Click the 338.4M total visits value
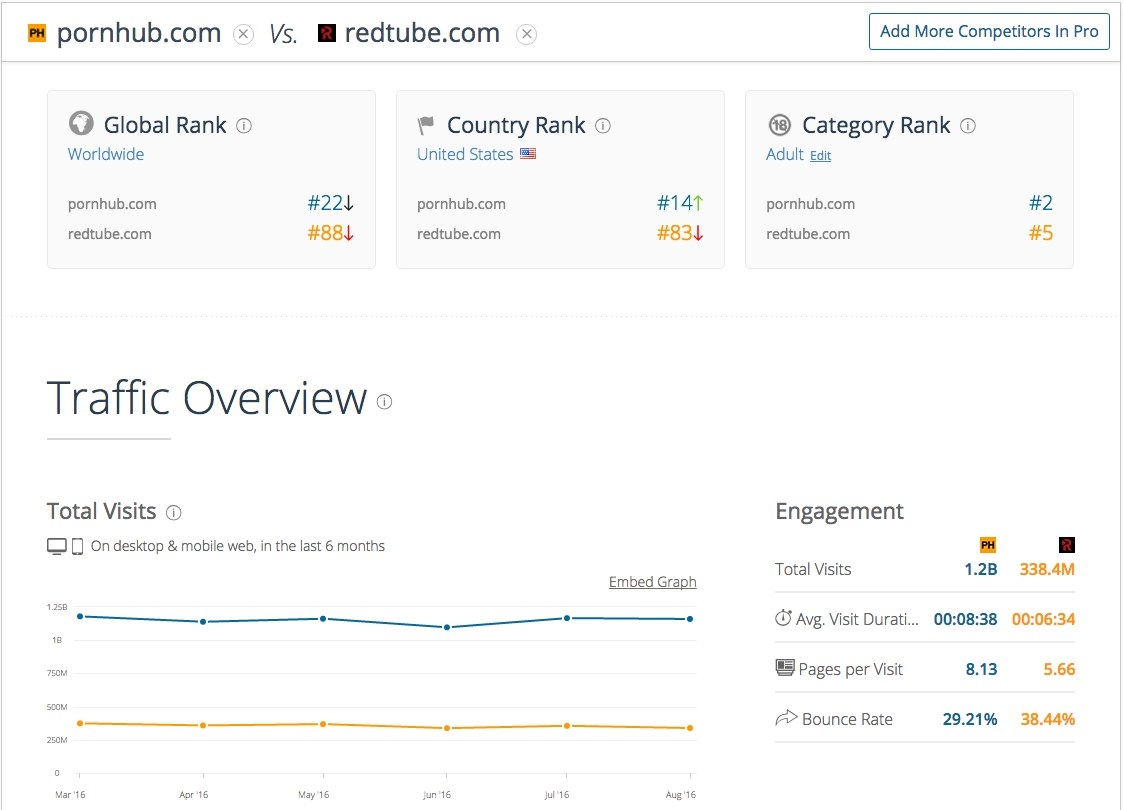The image size is (1123, 810). click(1047, 569)
